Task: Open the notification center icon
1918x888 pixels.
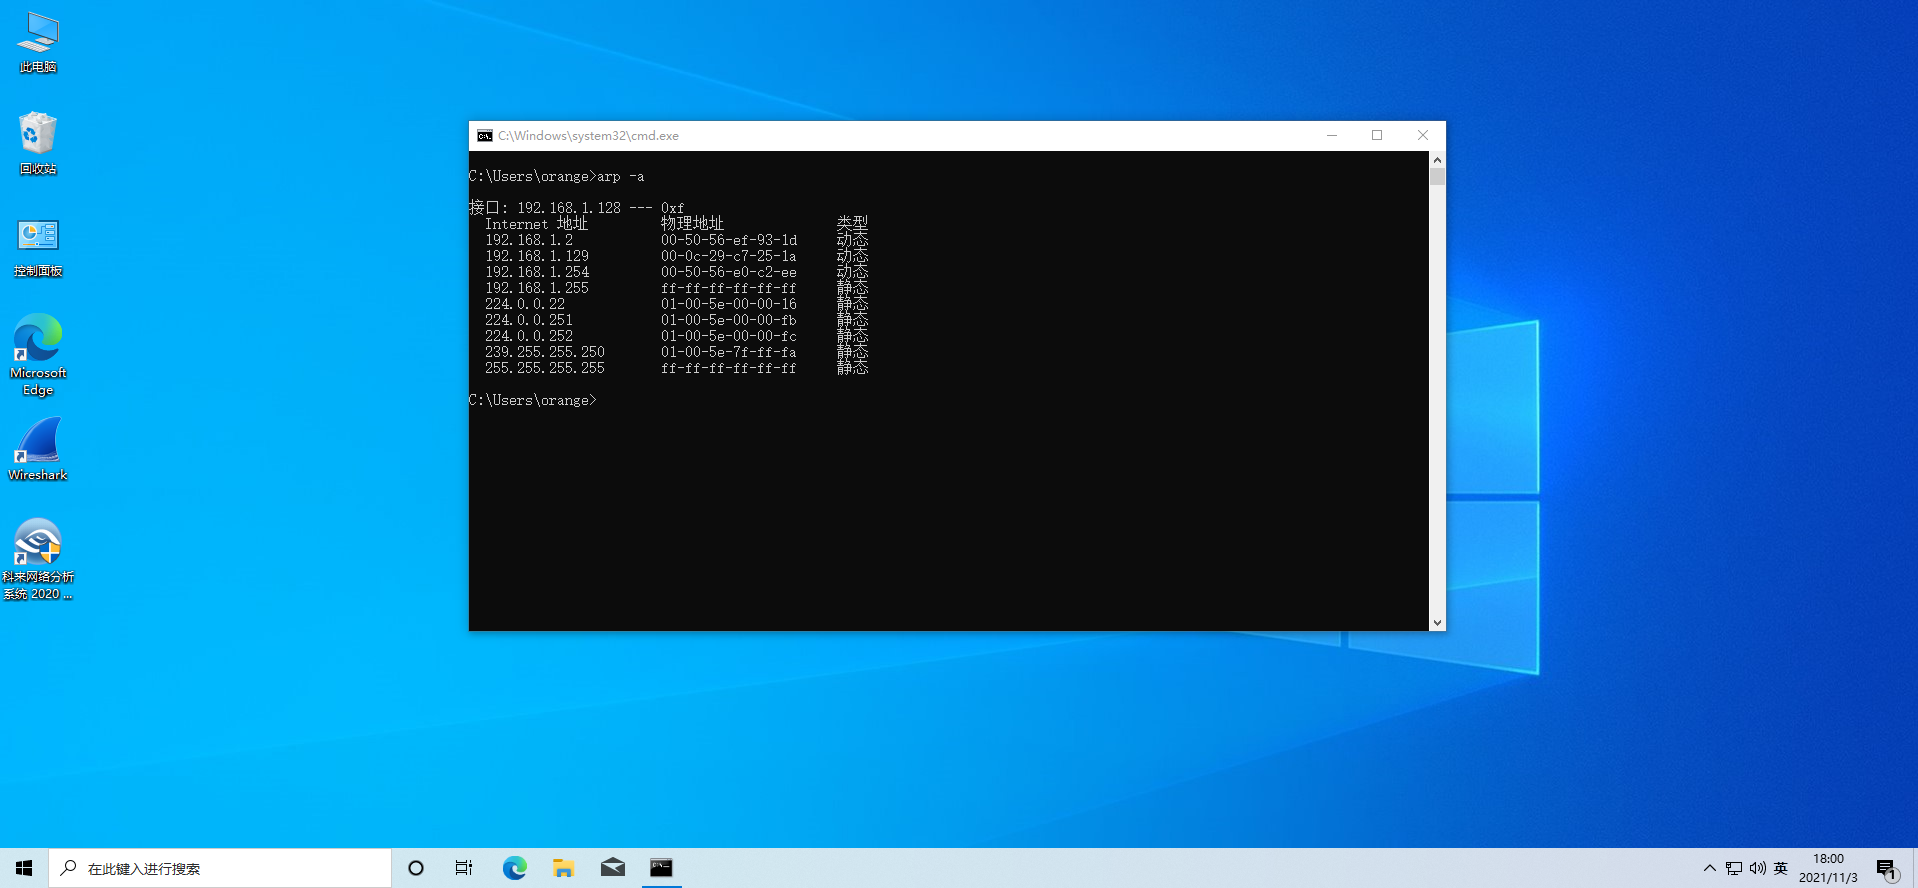Action: pyautogui.click(x=1886, y=868)
